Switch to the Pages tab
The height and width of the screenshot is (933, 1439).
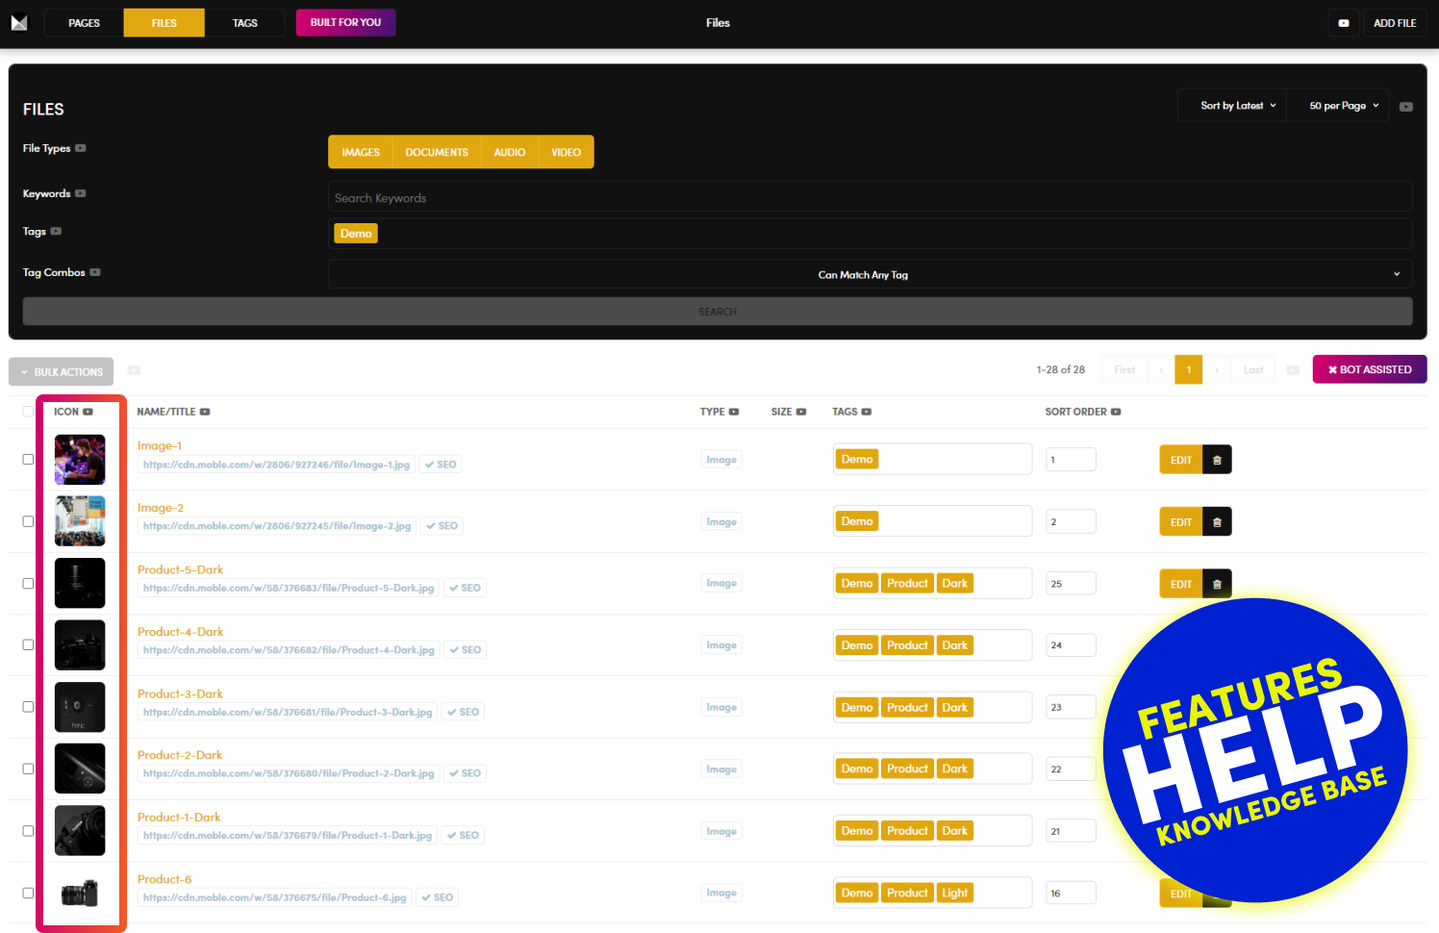pos(84,23)
